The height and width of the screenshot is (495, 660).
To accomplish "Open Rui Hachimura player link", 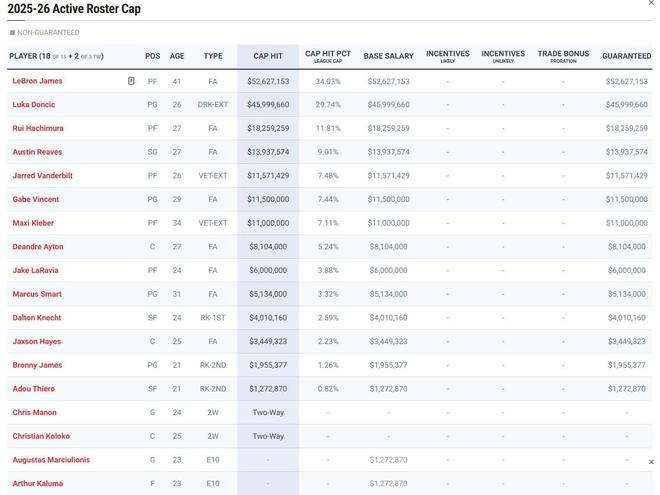I will tap(38, 128).
